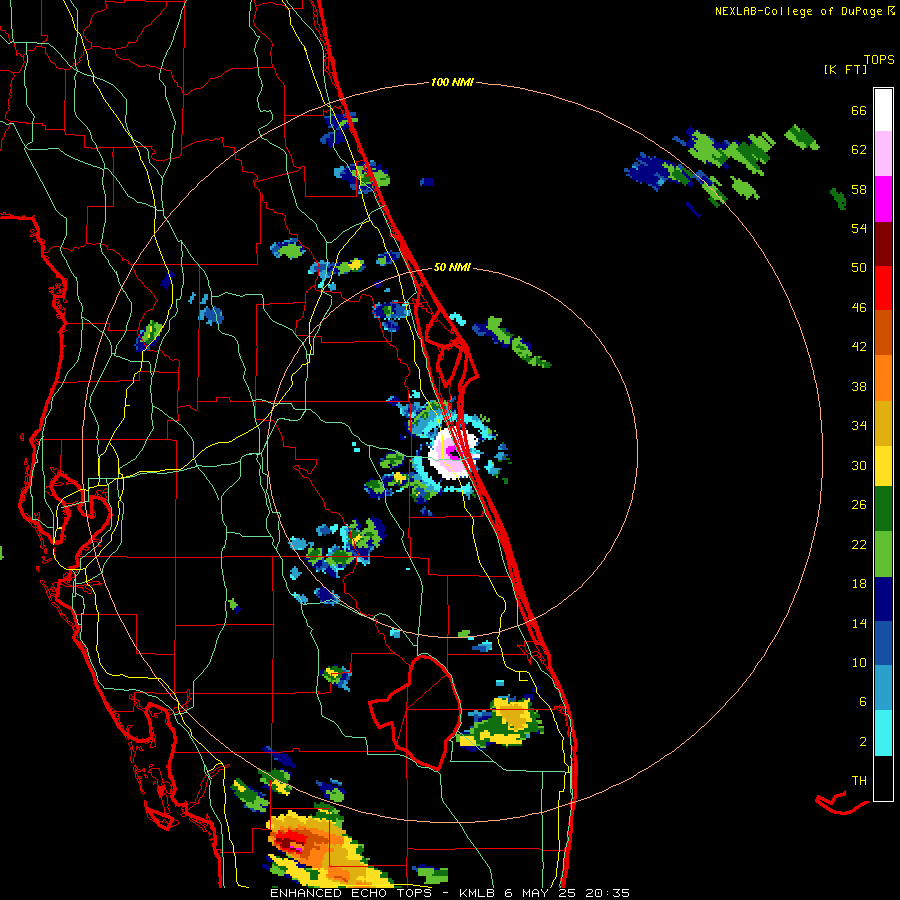This screenshot has height=900, width=900.
Task: Click the white echo top core at radar center
Action: pos(454,455)
